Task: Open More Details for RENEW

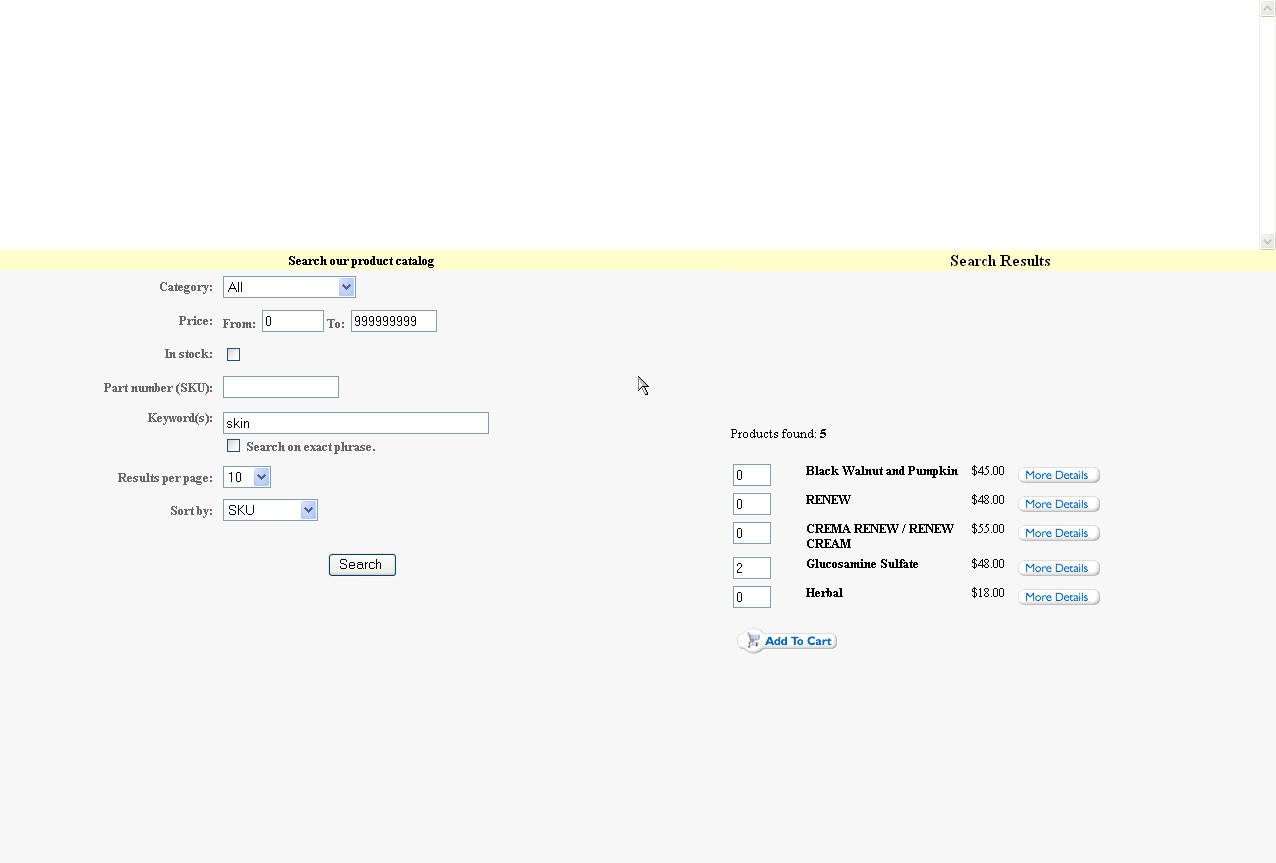Action: [1058, 504]
